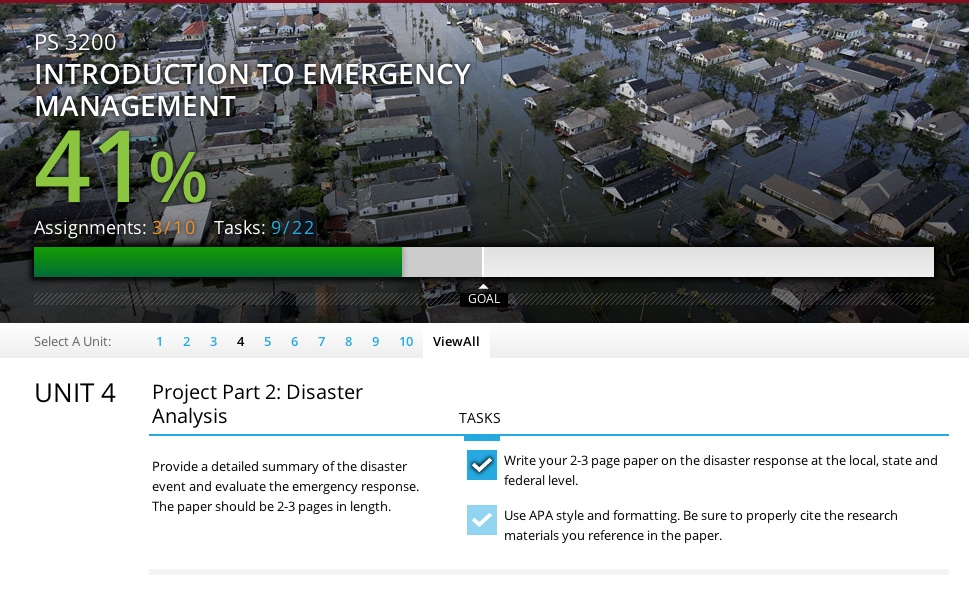Click the 41% completion percentage

click(x=120, y=168)
